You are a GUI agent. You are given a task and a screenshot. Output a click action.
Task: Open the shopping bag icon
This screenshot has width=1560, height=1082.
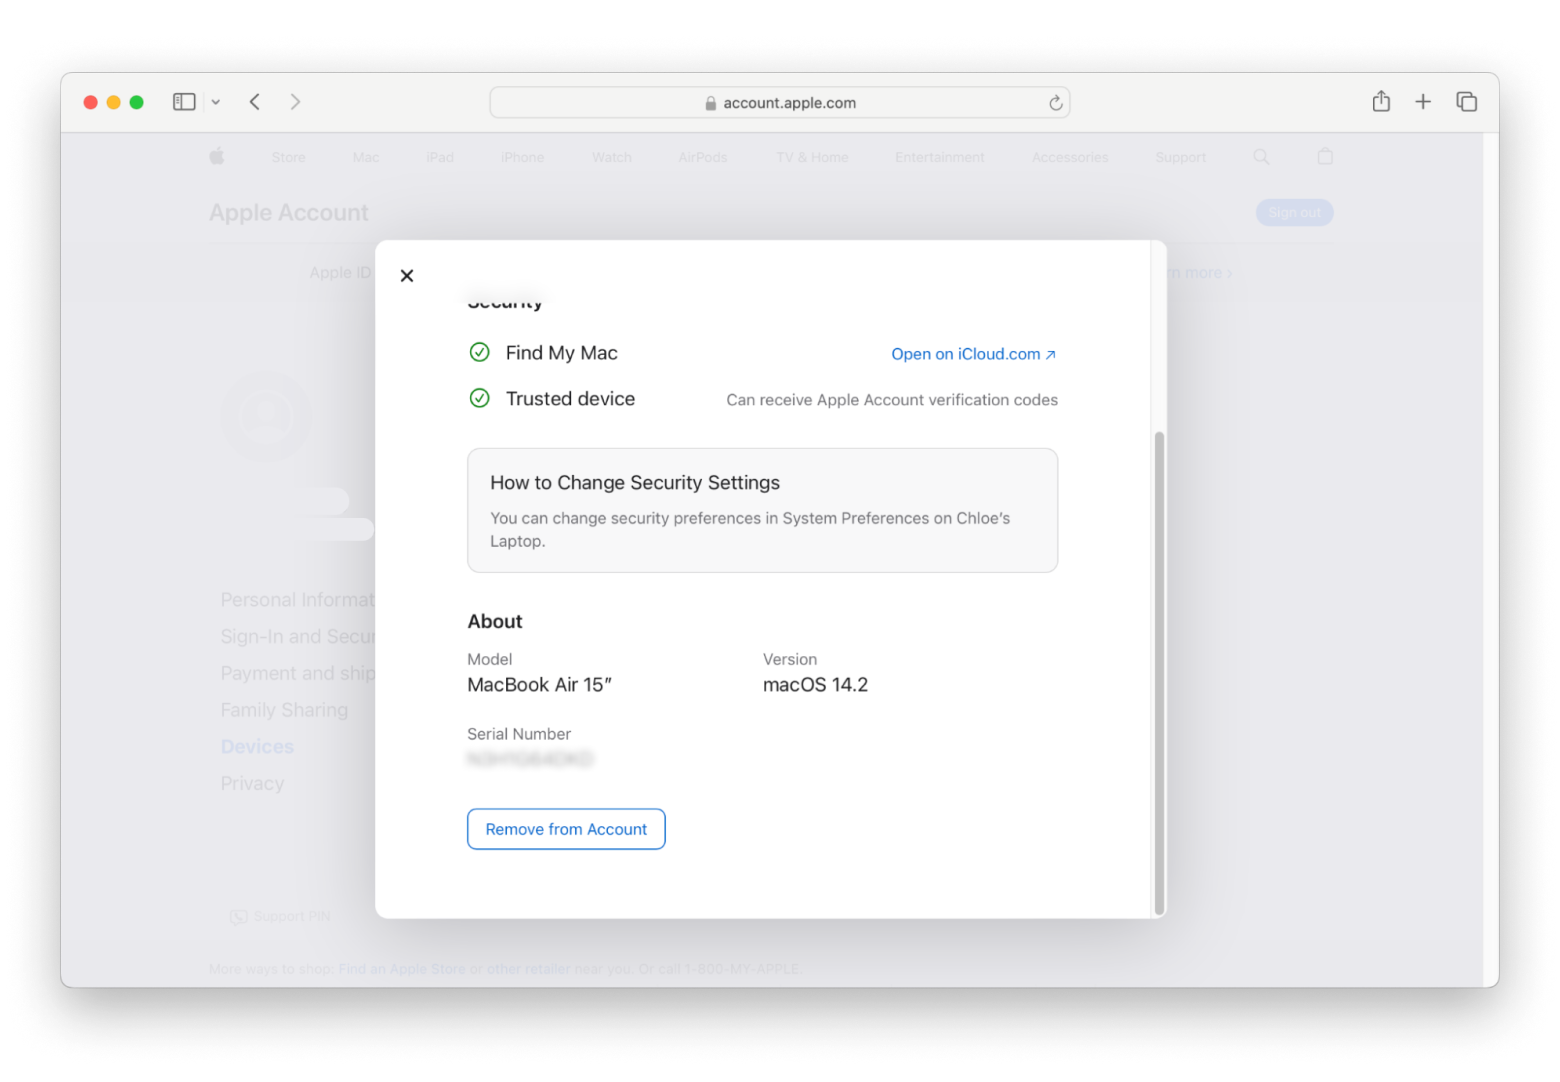coord(1325,156)
